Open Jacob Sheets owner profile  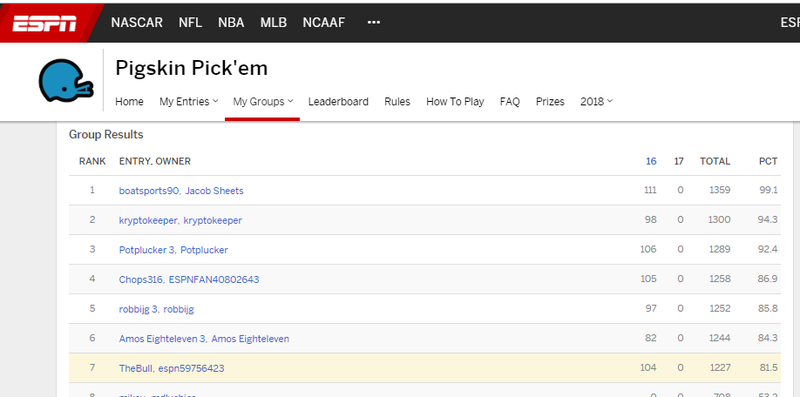pyautogui.click(x=214, y=191)
